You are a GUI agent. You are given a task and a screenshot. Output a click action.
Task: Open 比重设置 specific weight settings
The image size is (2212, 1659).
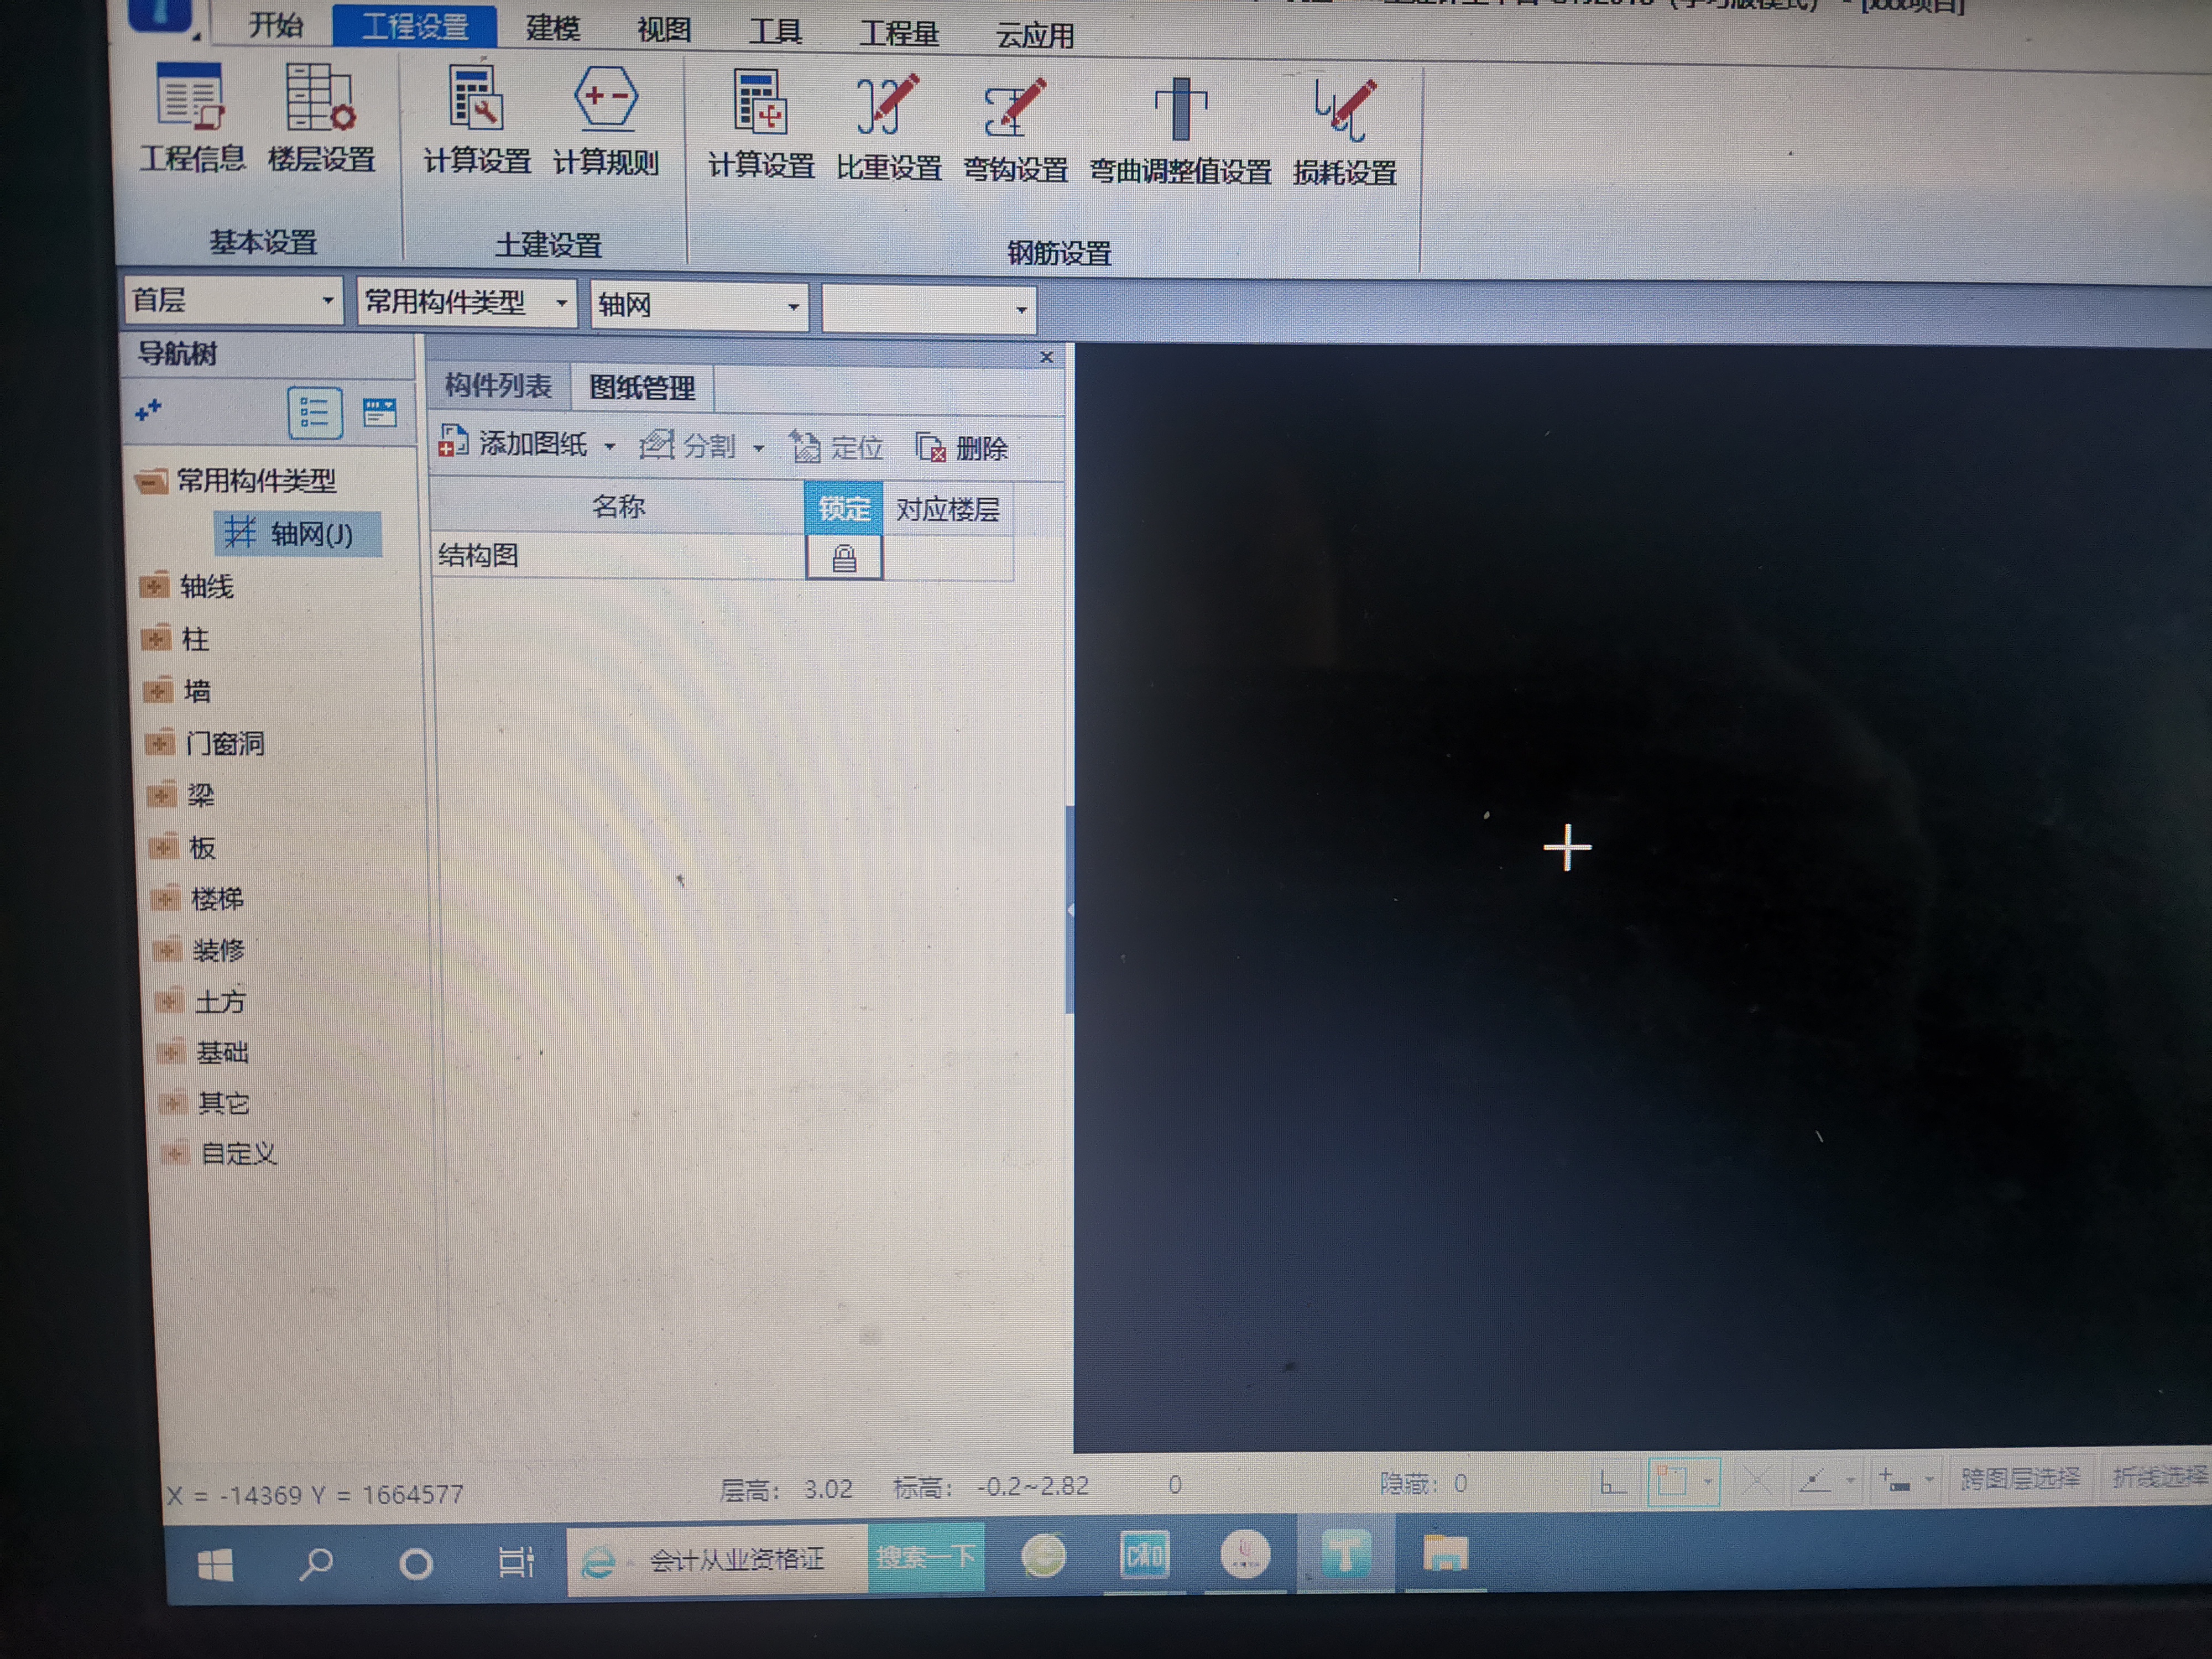(888, 127)
